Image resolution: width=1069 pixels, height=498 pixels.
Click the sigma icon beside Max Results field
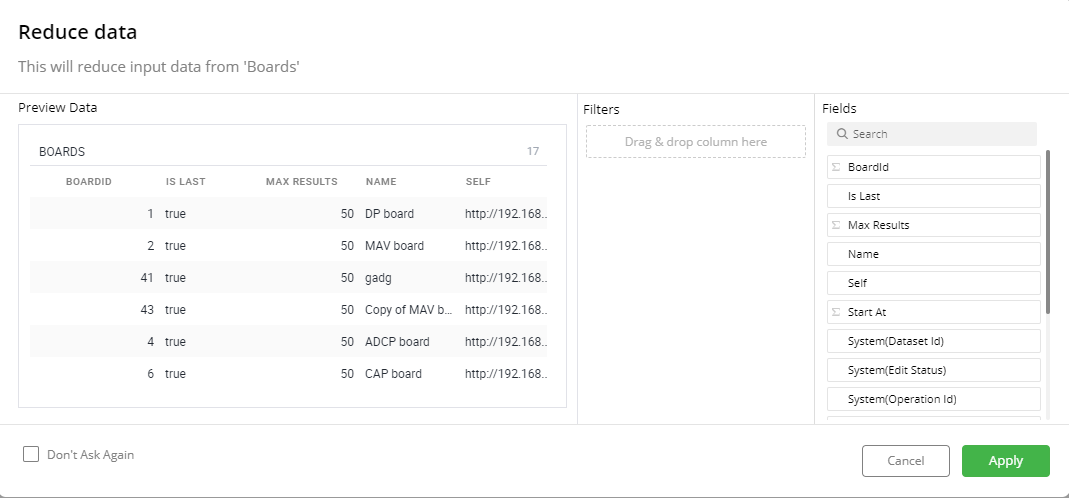tap(836, 225)
